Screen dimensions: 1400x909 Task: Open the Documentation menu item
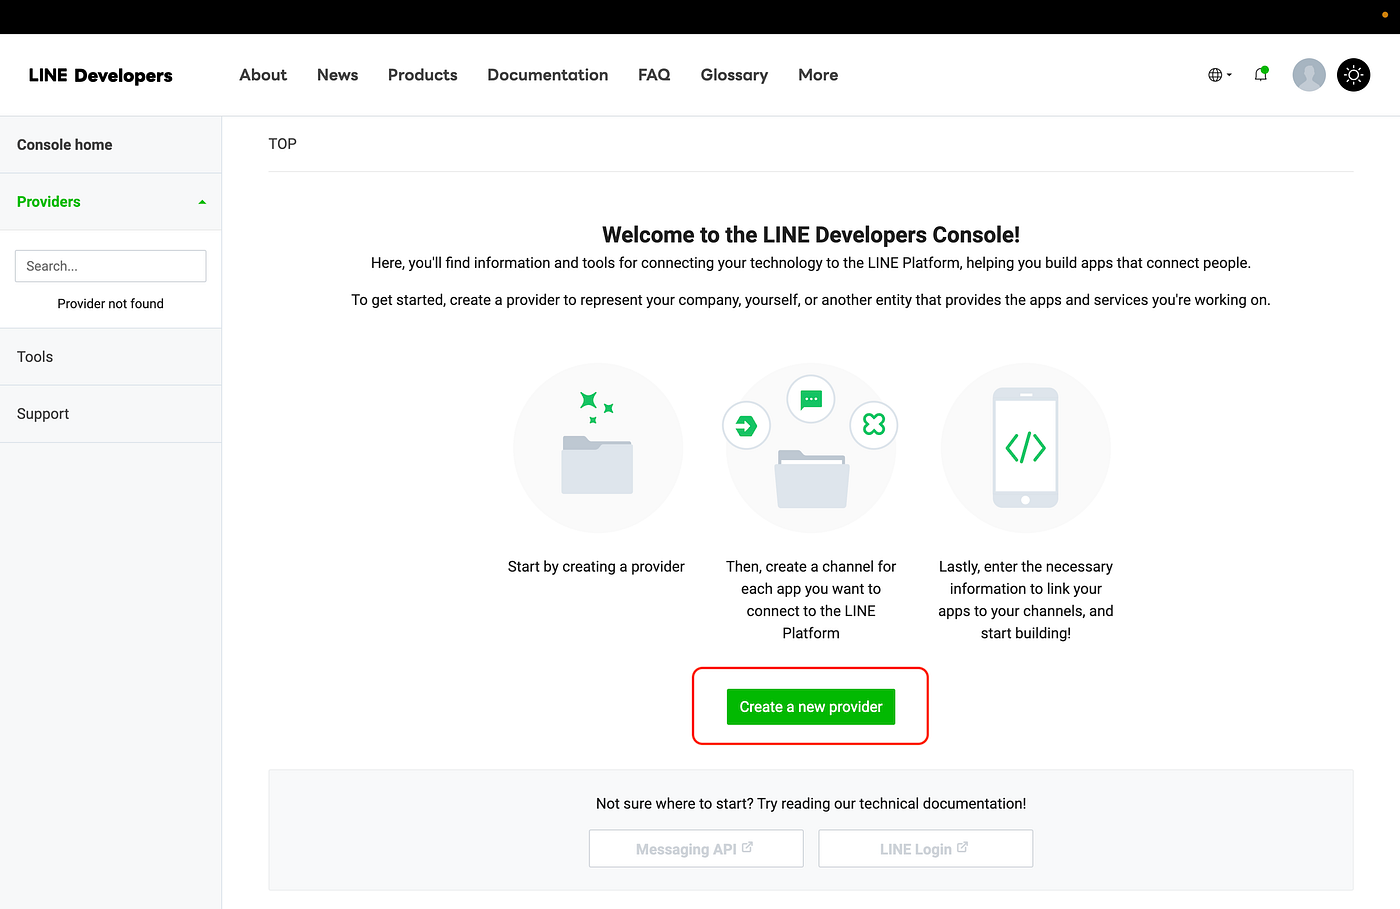tap(548, 75)
